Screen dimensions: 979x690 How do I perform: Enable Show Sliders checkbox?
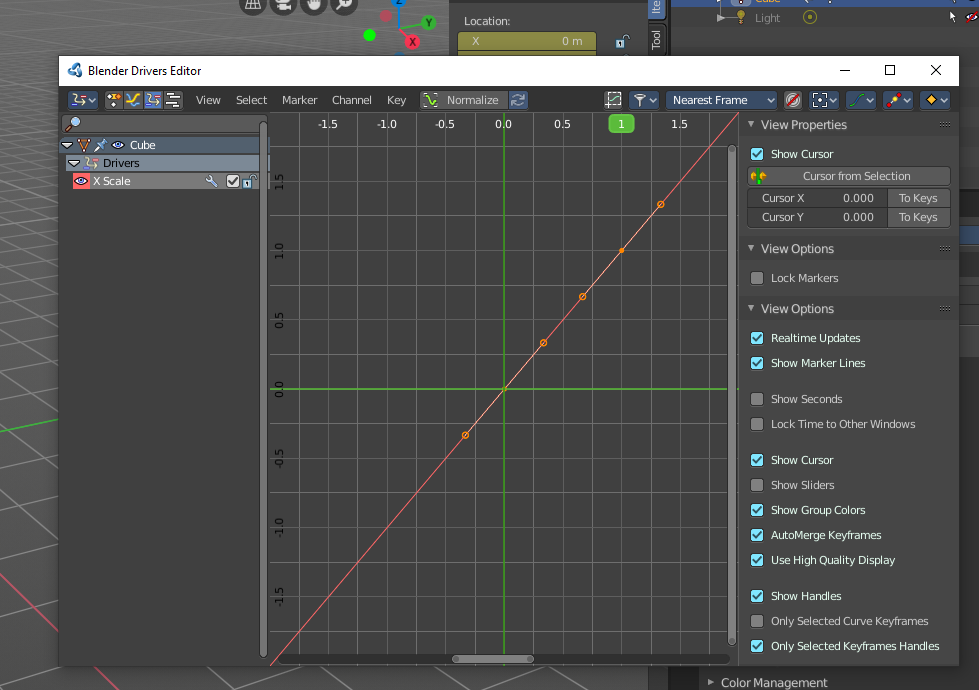tap(757, 485)
